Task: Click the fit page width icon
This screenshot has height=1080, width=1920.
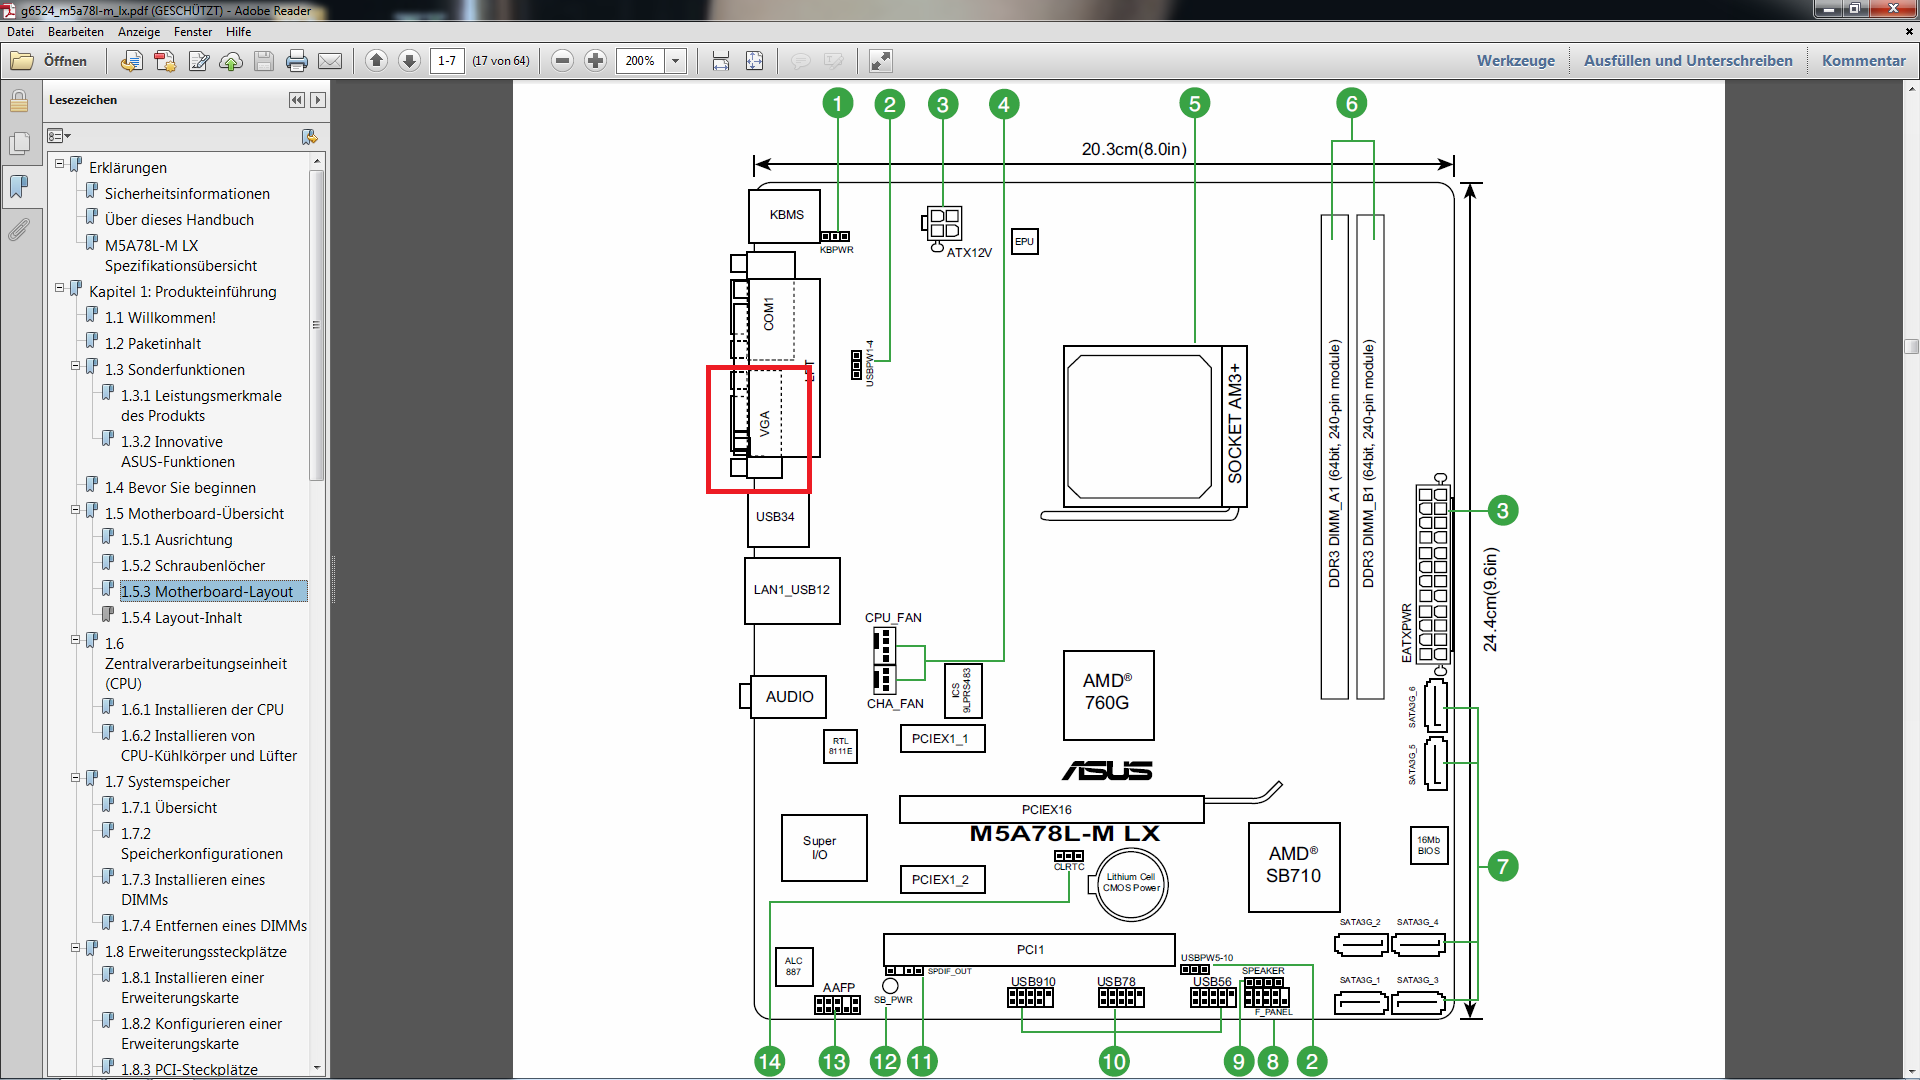Action: [720, 61]
